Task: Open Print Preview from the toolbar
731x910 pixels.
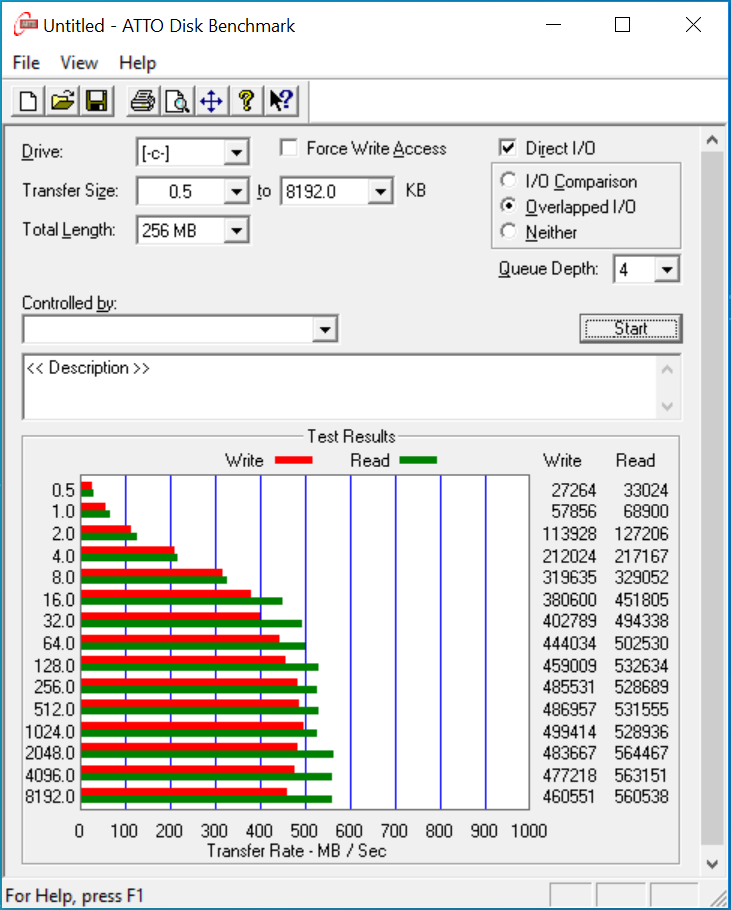Action: [x=177, y=102]
